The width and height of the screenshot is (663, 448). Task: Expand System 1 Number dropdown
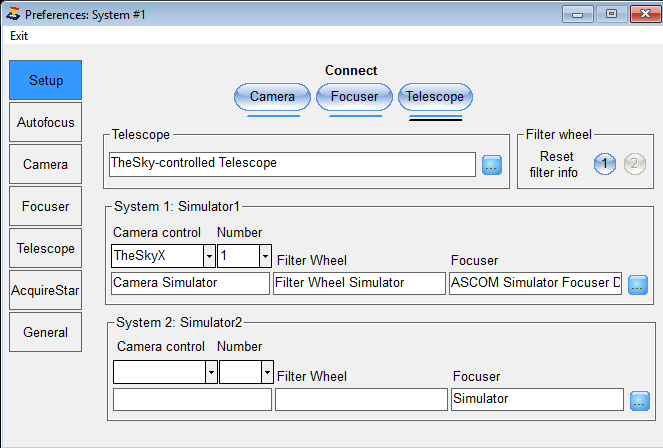265,256
